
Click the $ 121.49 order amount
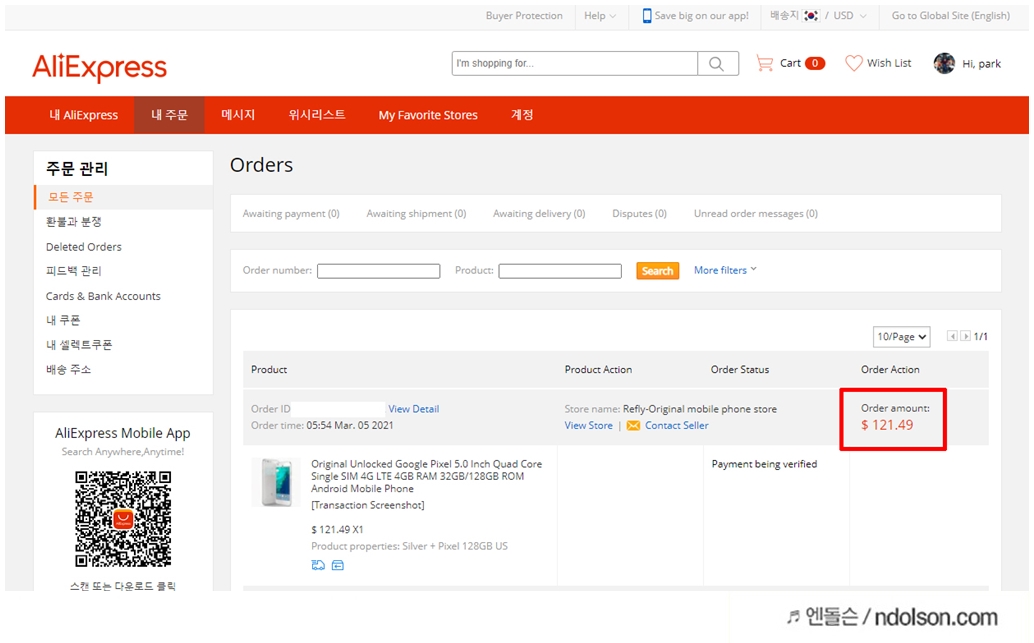(887, 425)
